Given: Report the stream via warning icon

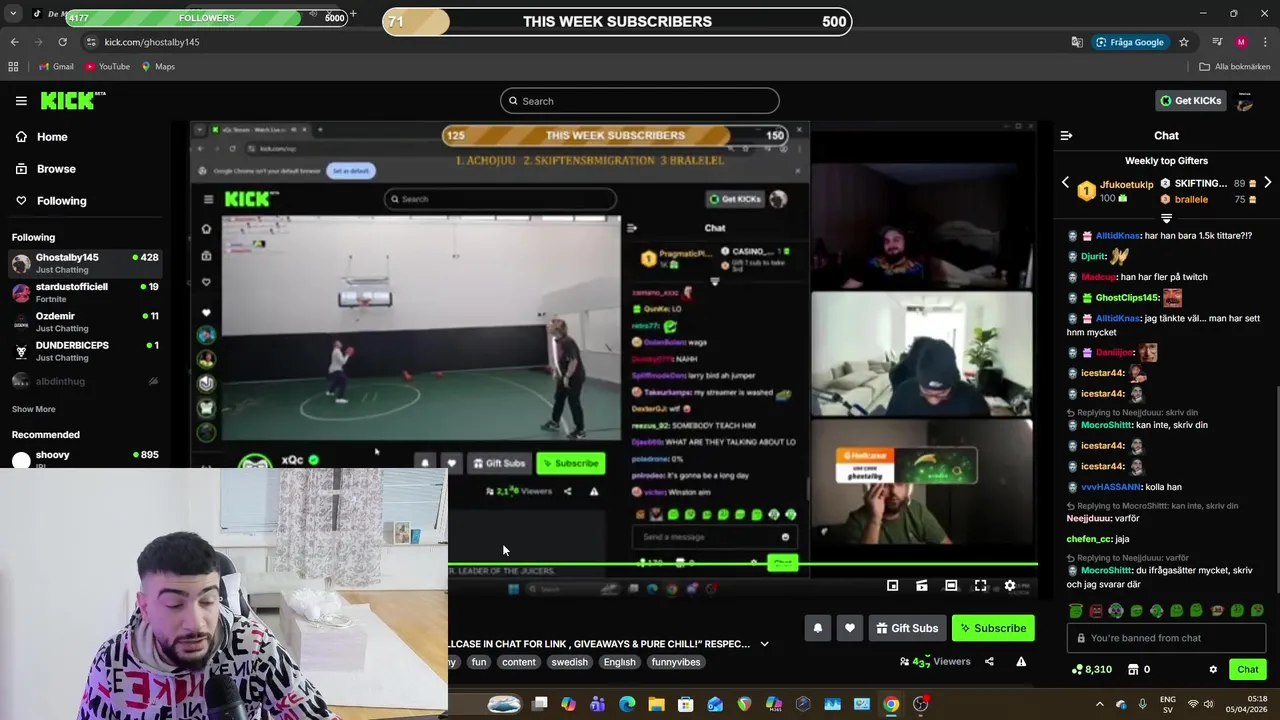Looking at the screenshot, I should pos(1021,662).
